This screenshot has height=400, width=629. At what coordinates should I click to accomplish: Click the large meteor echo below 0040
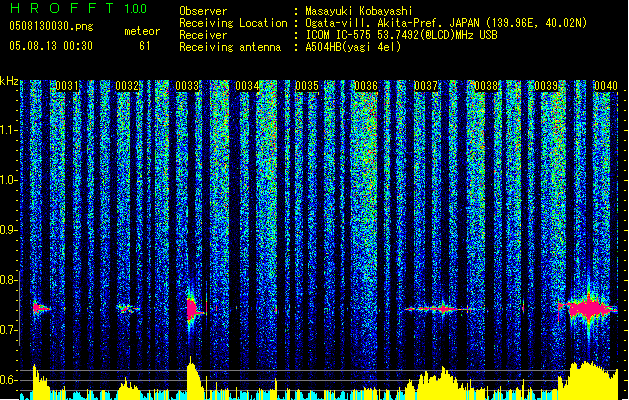pyautogui.click(x=588, y=309)
